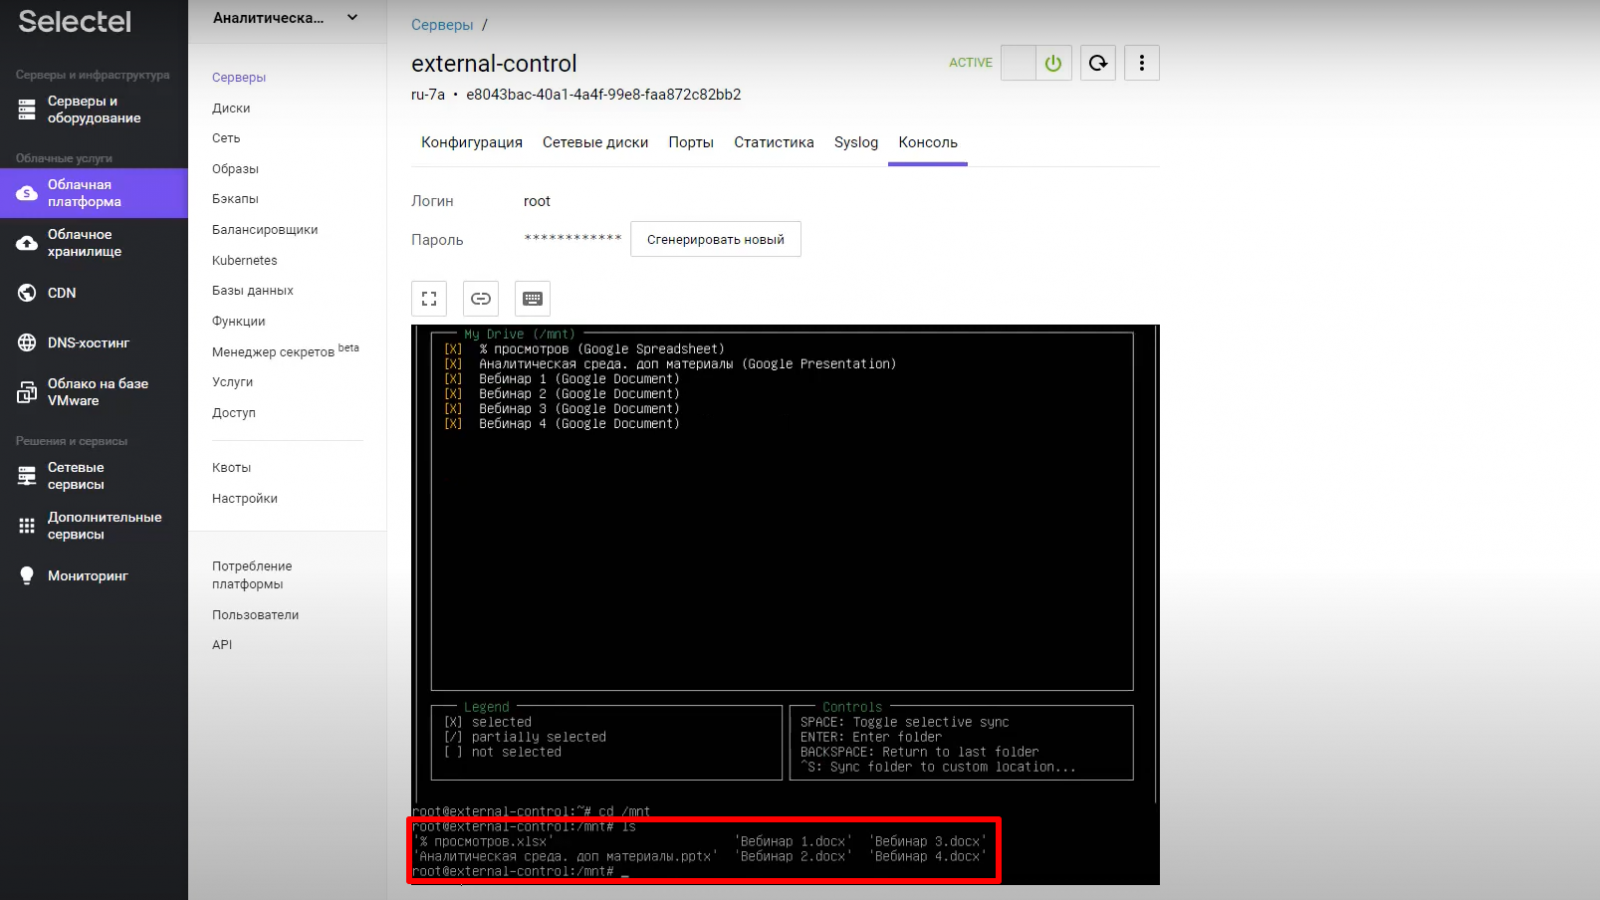
Task: Open the Услуги submenu item
Action: pos(233,382)
